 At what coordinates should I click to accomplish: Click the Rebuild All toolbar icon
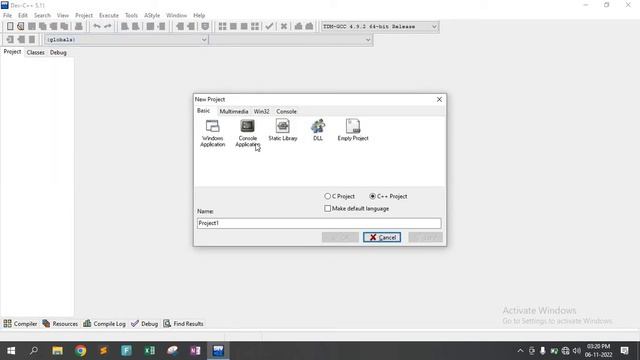point(255,26)
